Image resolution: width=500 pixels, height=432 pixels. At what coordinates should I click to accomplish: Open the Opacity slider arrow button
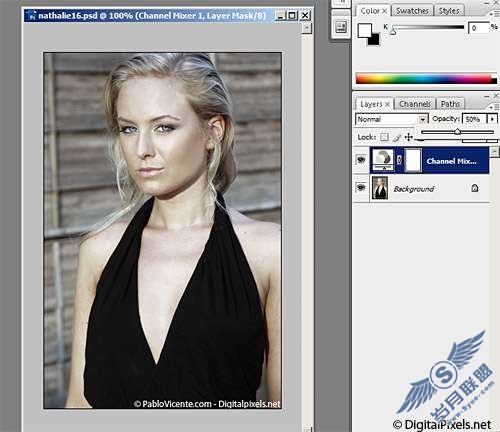(492, 119)
